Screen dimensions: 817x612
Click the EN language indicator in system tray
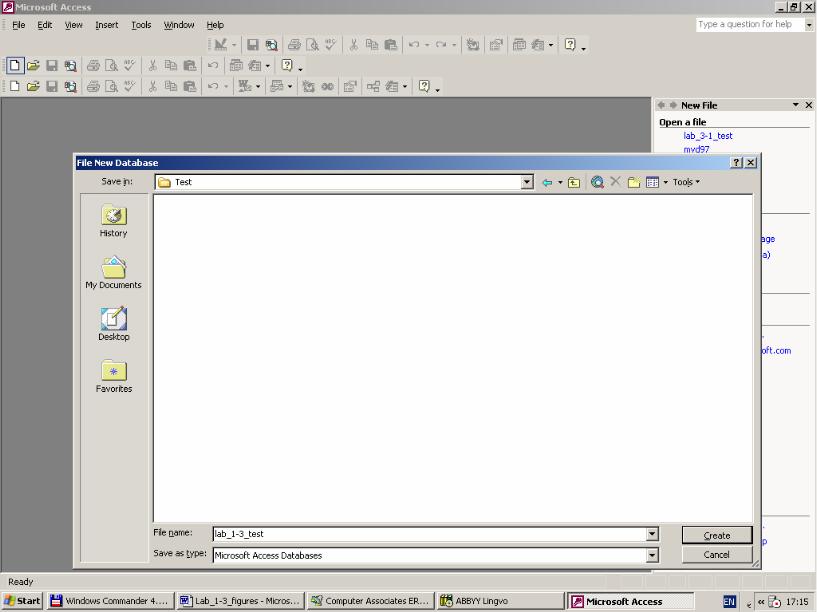click(729, 602)
